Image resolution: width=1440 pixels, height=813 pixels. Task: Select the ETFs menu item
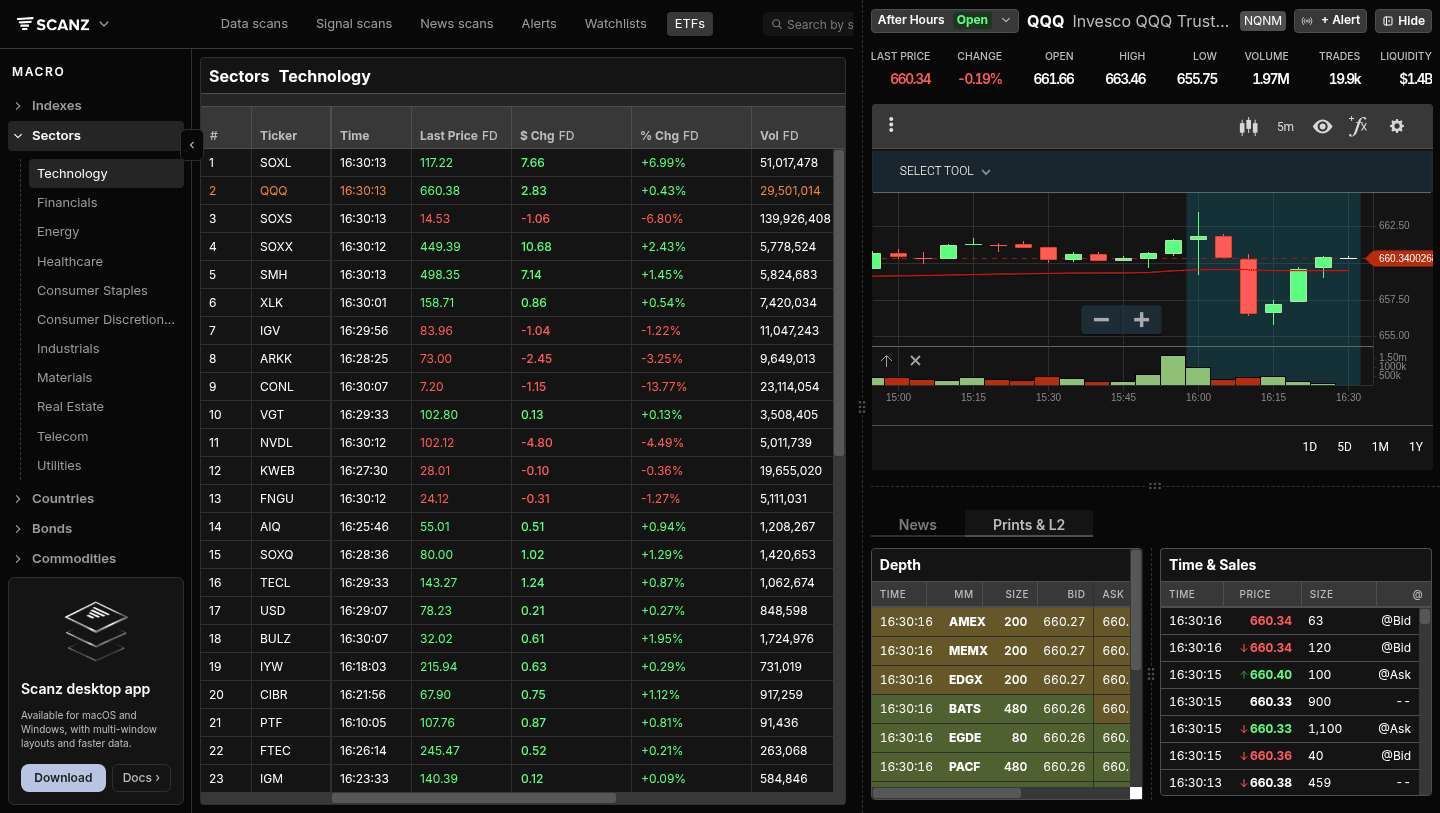690,24
